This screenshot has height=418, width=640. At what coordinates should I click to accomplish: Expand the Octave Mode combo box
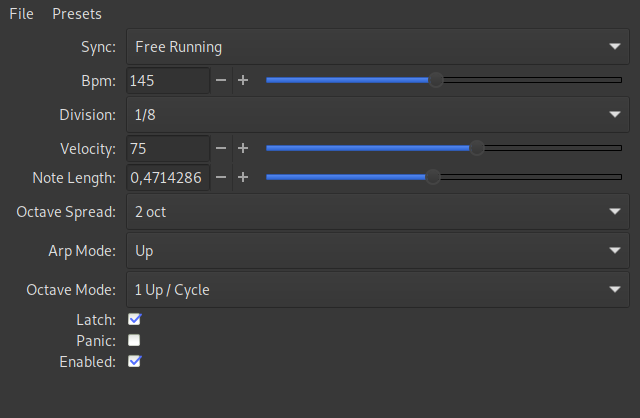click(377, 290)
